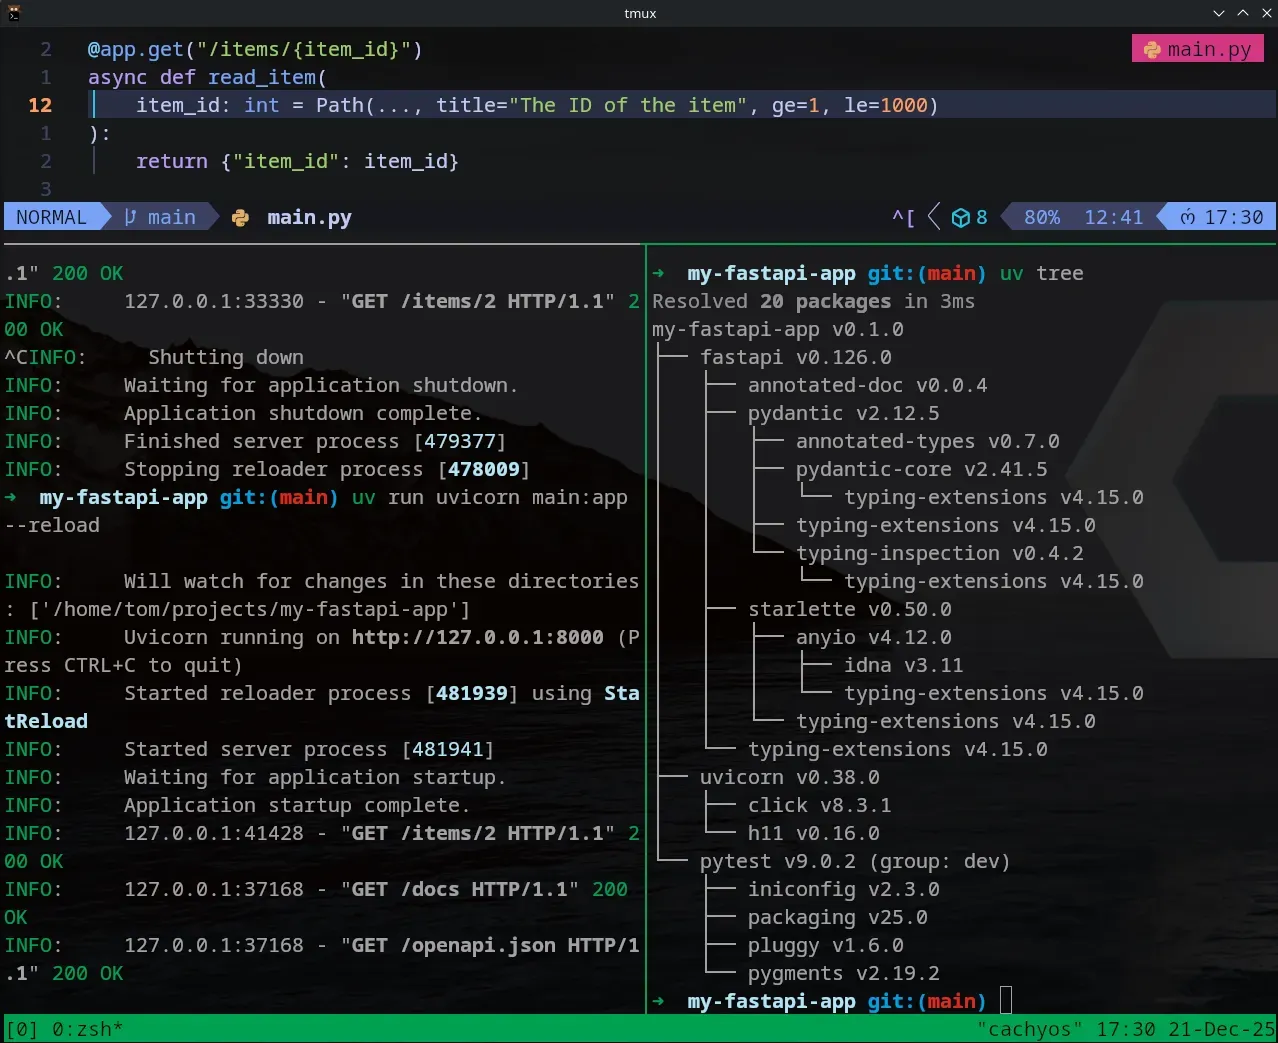The height and width of the screenshot is (1043, 1278).
Task: Click the left angle bracket icon in statusline
Action: point(934,217)
